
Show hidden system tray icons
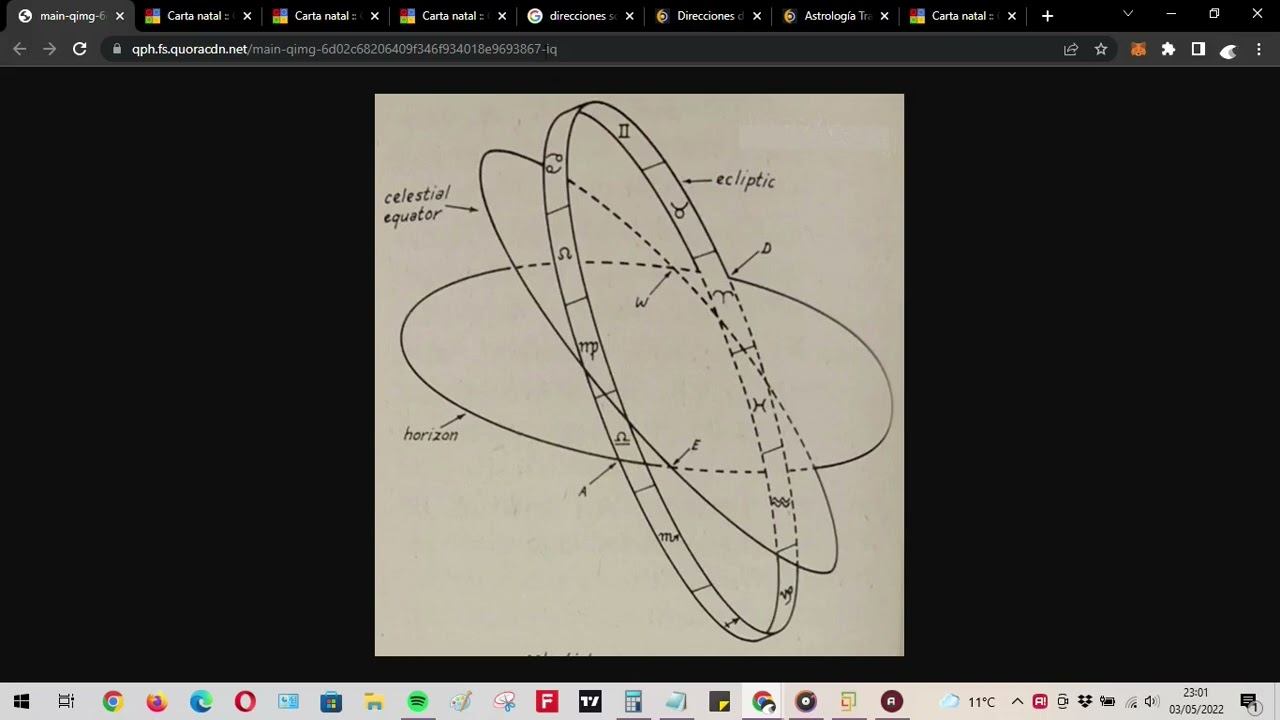(x=1018, y=702)
